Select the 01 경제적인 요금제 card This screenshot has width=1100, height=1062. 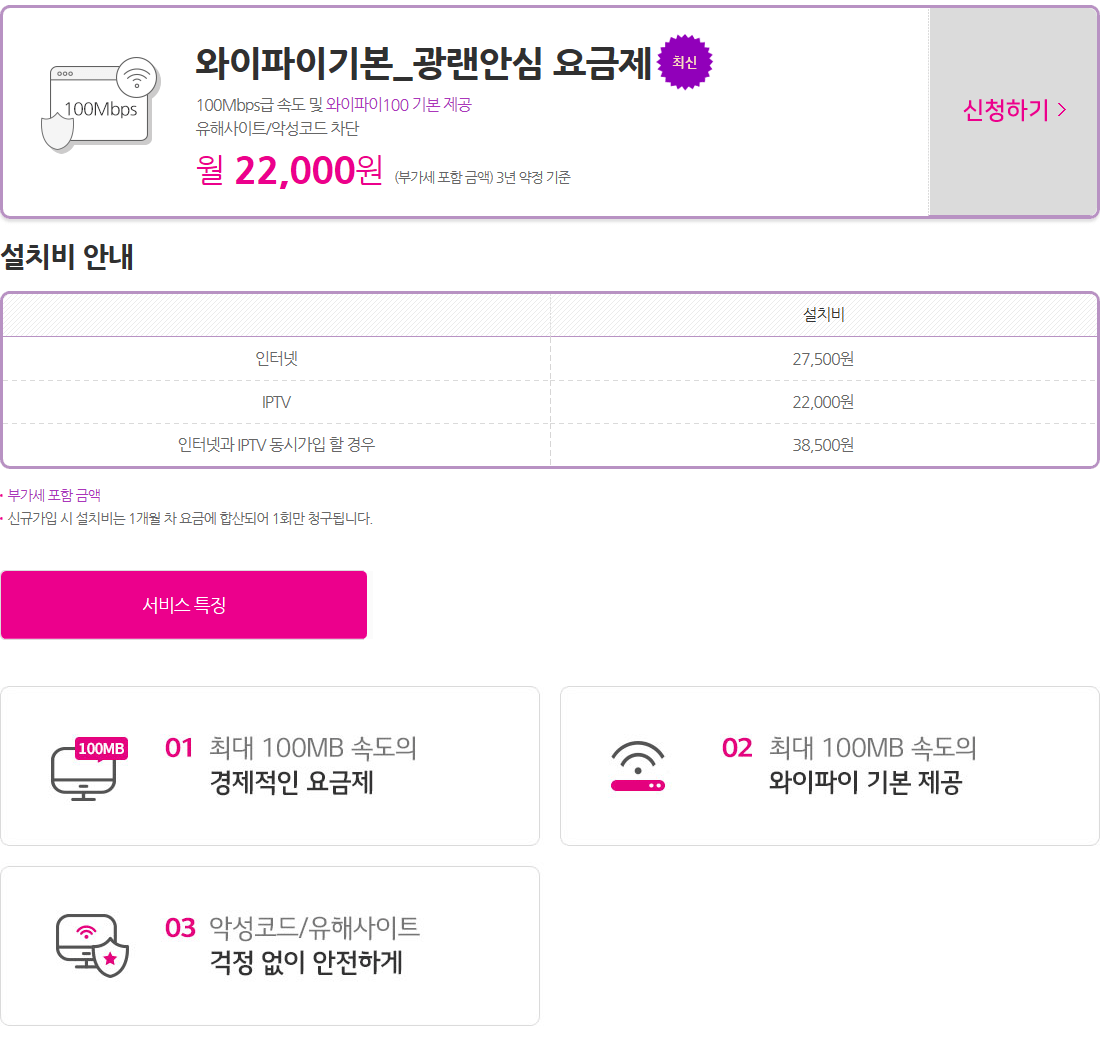(x=270, y=766)
